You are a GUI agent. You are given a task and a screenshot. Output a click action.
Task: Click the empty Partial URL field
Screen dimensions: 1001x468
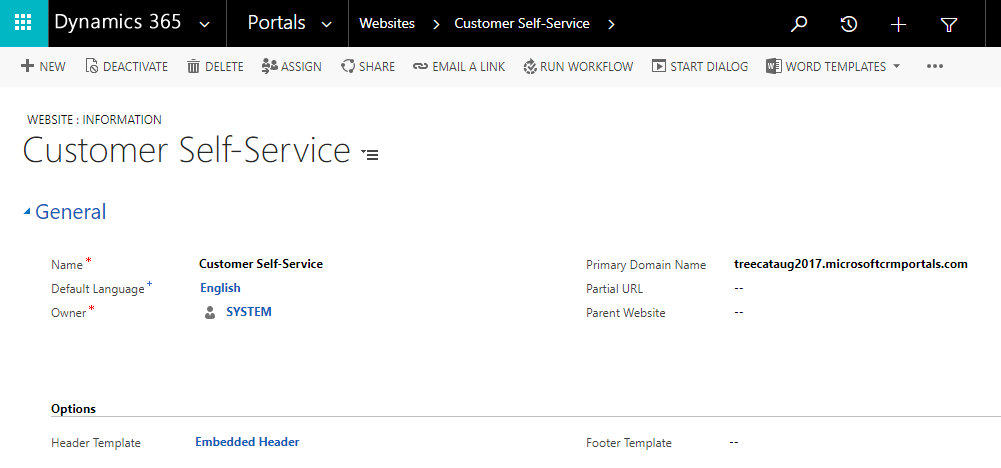(x=739, y=288)
